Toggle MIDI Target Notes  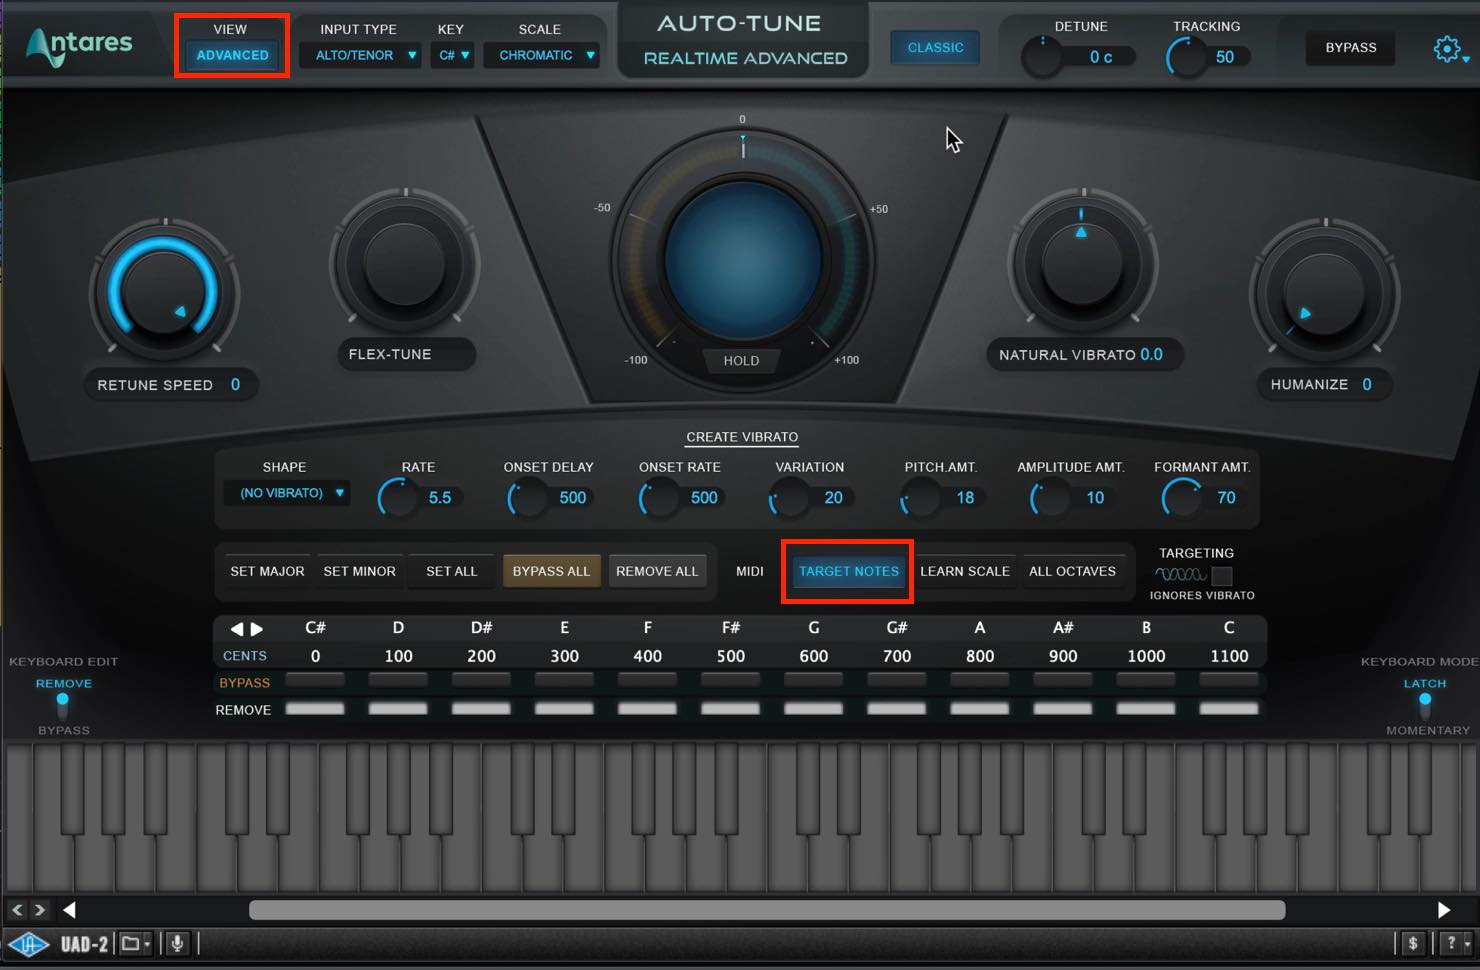[x=848, y=571]
